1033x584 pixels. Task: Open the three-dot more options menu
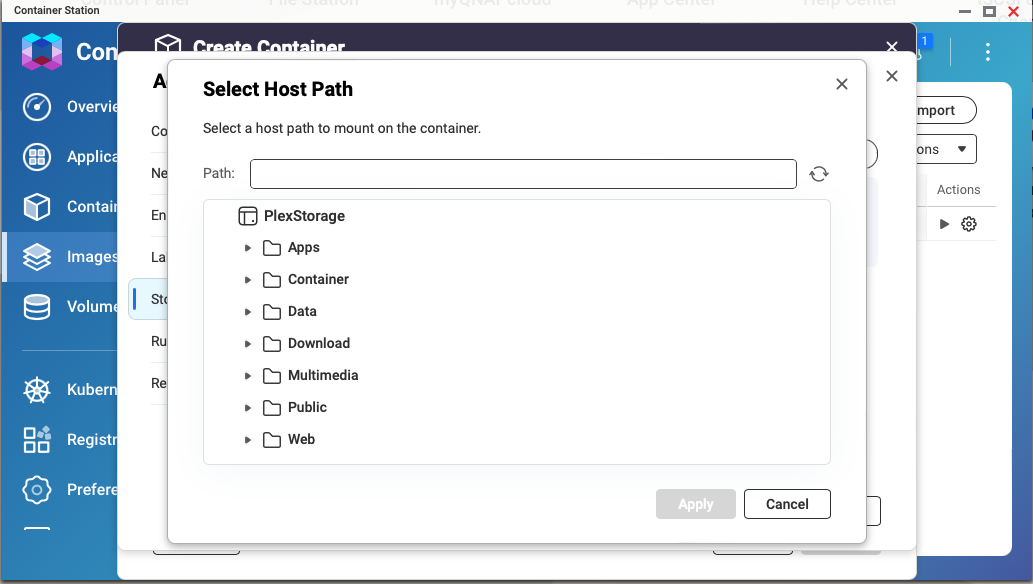[988, 52]
